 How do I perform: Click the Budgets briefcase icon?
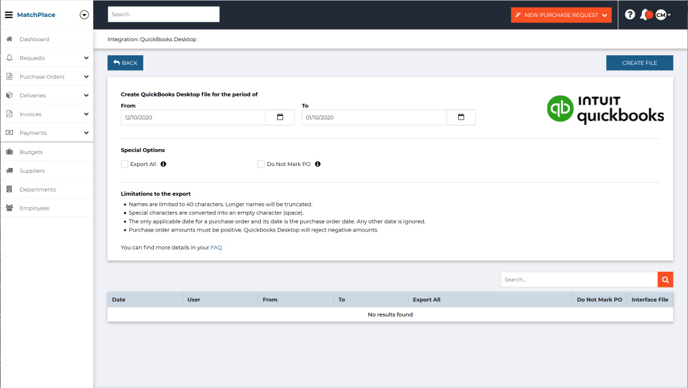[9, 152]
